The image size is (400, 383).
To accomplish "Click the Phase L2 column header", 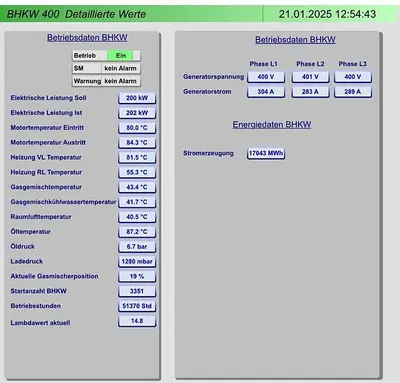I will tap(310, 64).
